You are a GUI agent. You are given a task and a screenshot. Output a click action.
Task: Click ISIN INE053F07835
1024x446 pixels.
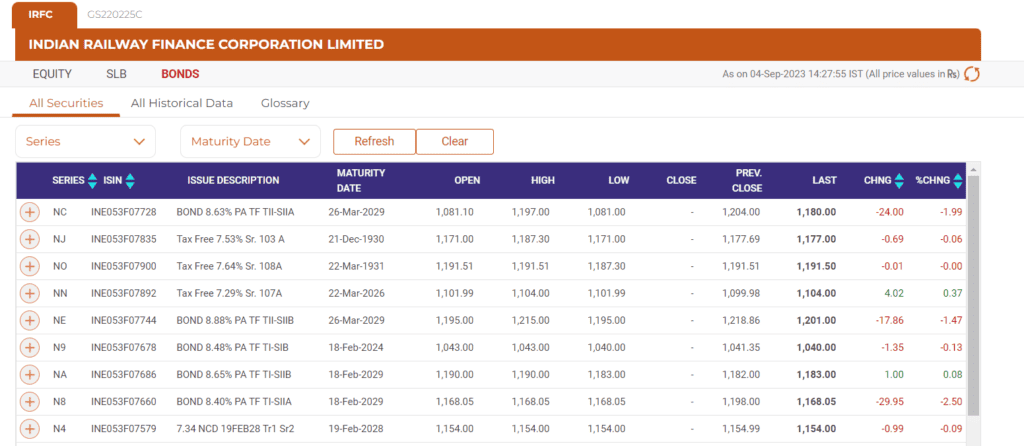[x=124, y=240]
